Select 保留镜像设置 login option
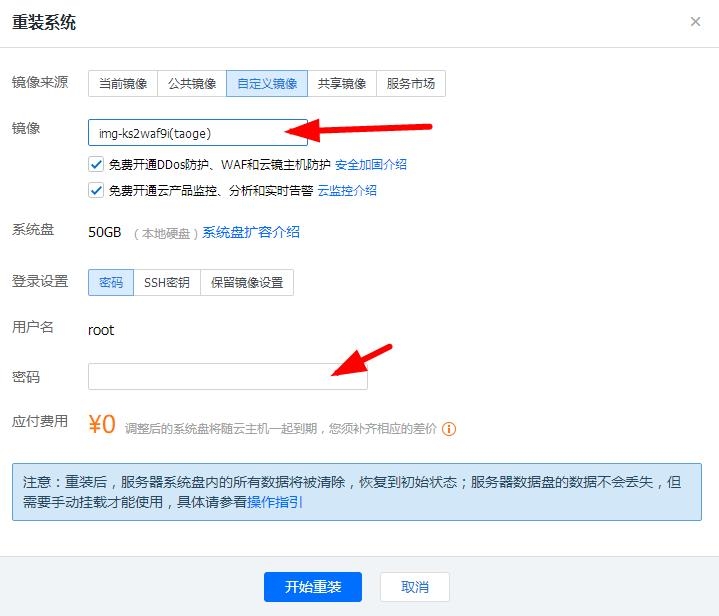 [247, 283]
